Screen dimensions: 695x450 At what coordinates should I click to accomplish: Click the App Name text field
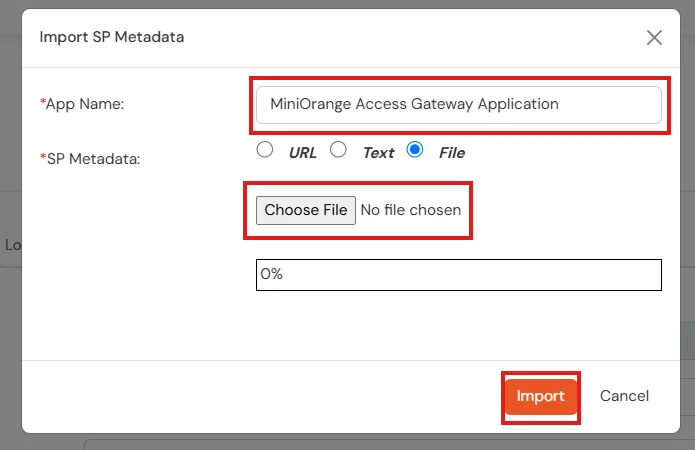458,104
